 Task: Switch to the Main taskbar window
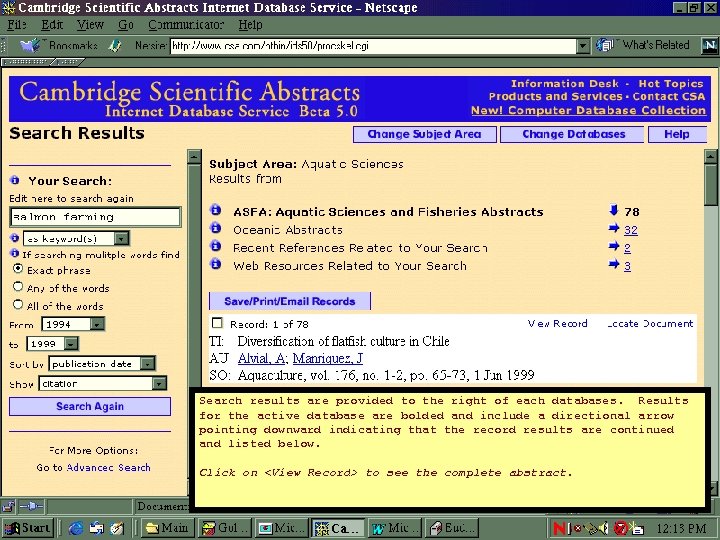[168, 529]
